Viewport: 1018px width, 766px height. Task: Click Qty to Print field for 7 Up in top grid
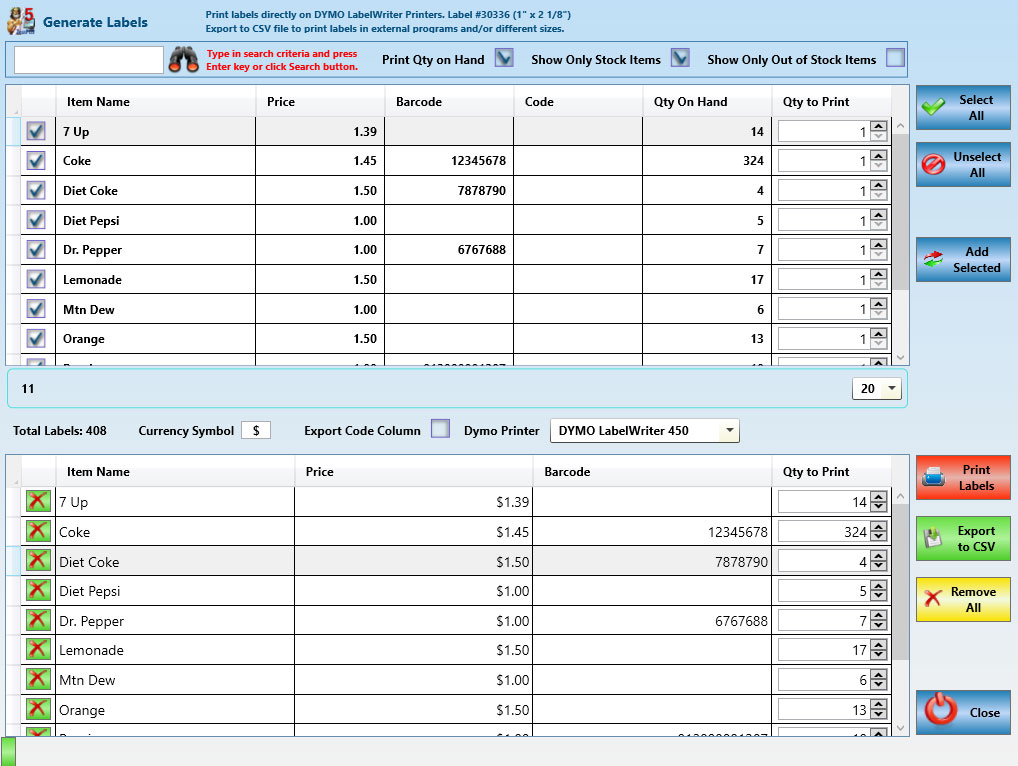[x=823, y=131]
